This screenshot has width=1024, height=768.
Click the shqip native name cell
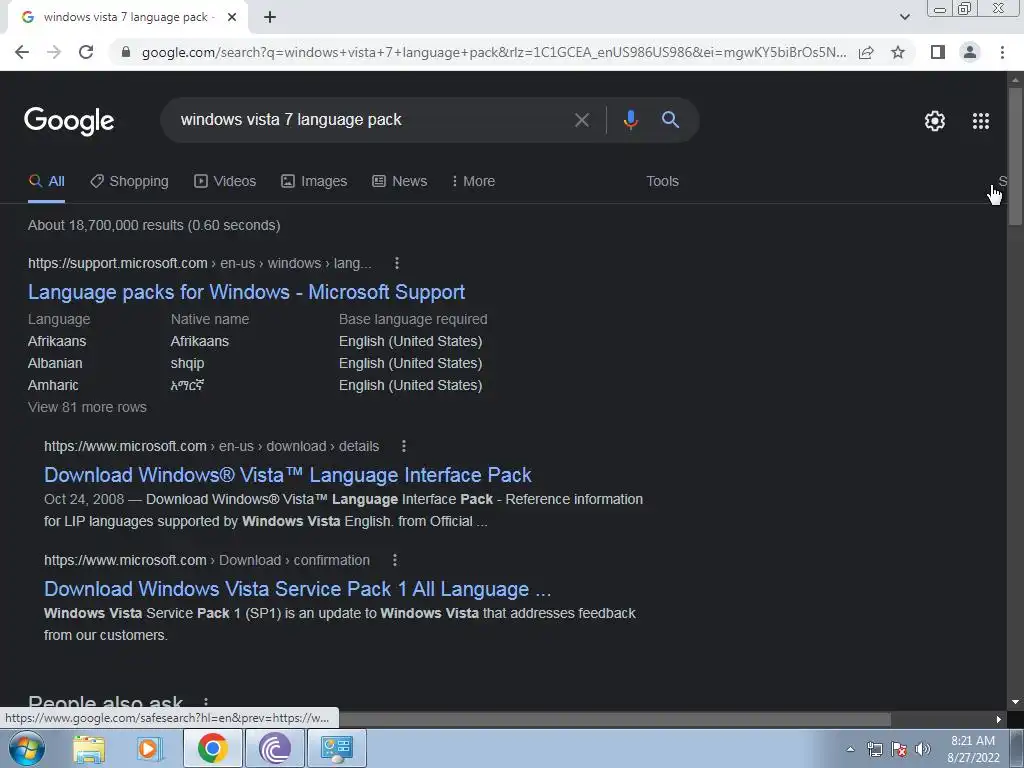tap(187, 363)
